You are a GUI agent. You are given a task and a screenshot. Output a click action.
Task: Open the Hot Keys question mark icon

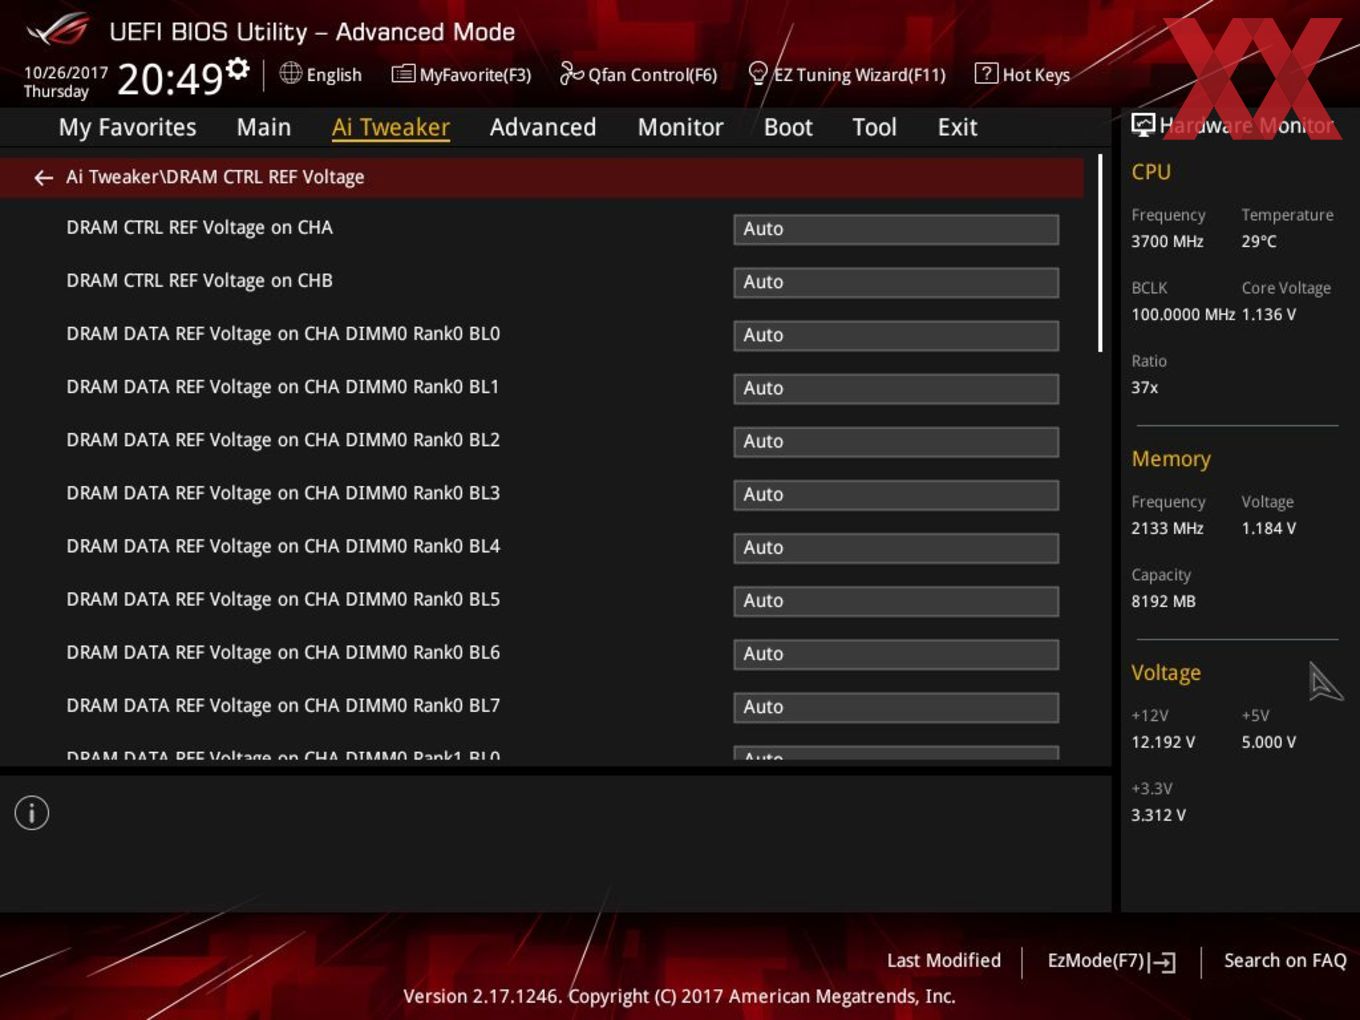(x=986, y=73)
